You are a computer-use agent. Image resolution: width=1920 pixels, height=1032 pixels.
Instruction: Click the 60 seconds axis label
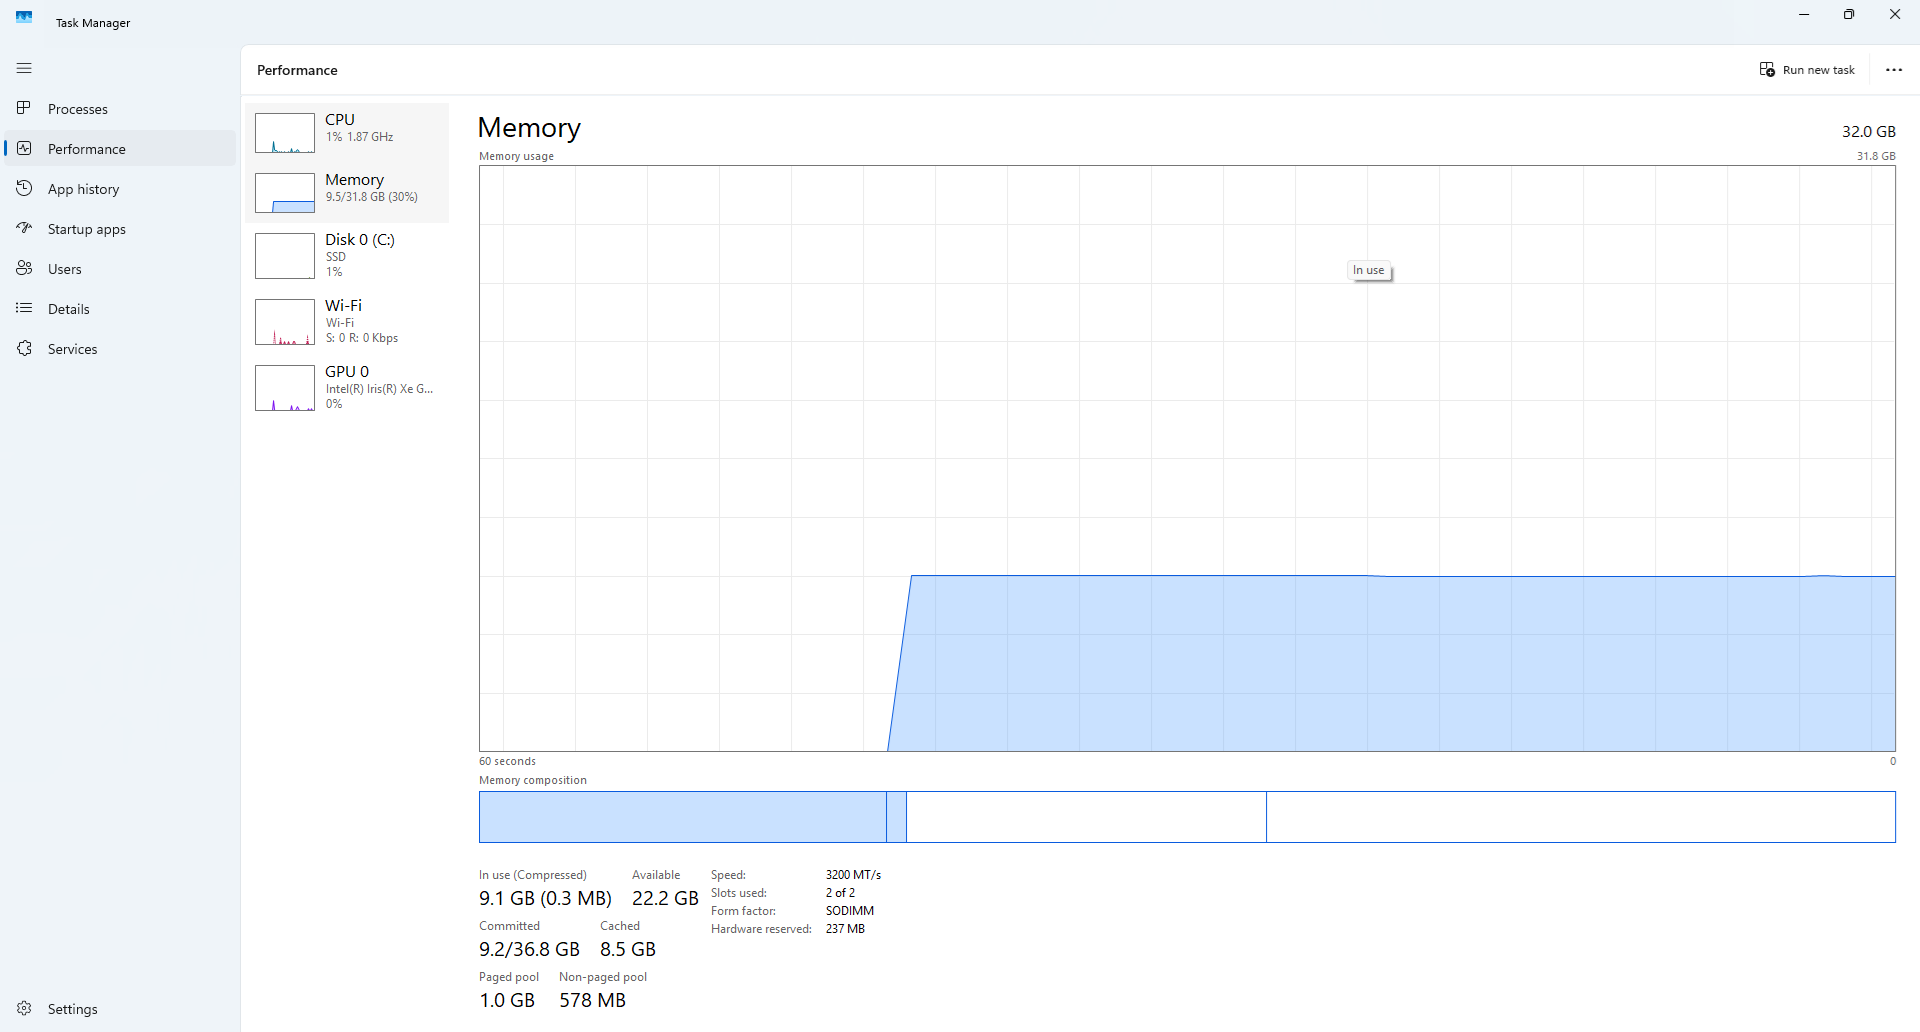tap(507, 761)
